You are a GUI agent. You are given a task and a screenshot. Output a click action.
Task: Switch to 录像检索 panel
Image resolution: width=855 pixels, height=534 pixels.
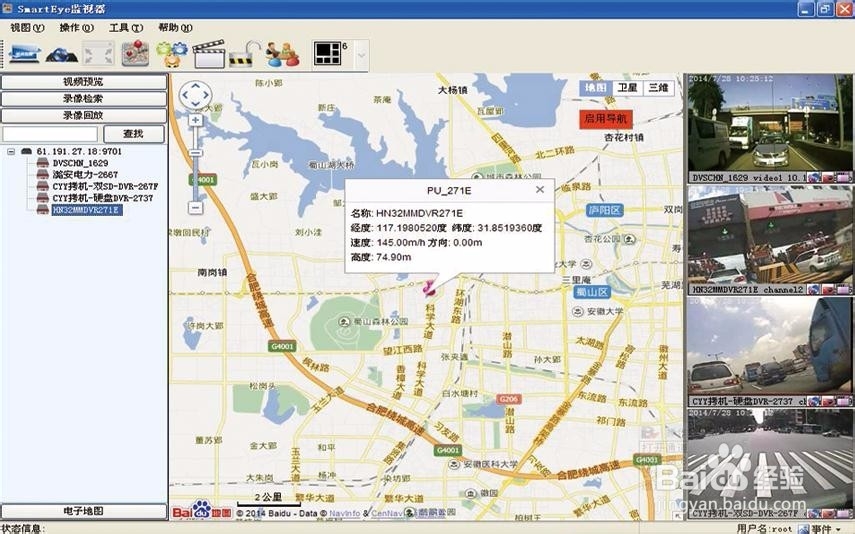(x=83, y=99)
